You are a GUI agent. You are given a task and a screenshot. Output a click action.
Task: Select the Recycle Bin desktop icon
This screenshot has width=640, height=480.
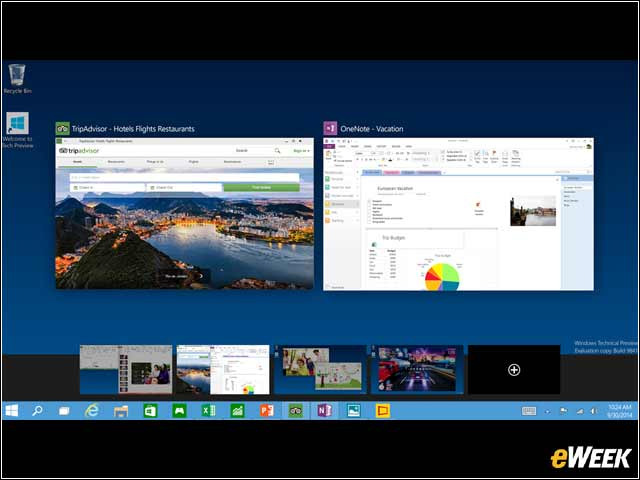(17, 79)
